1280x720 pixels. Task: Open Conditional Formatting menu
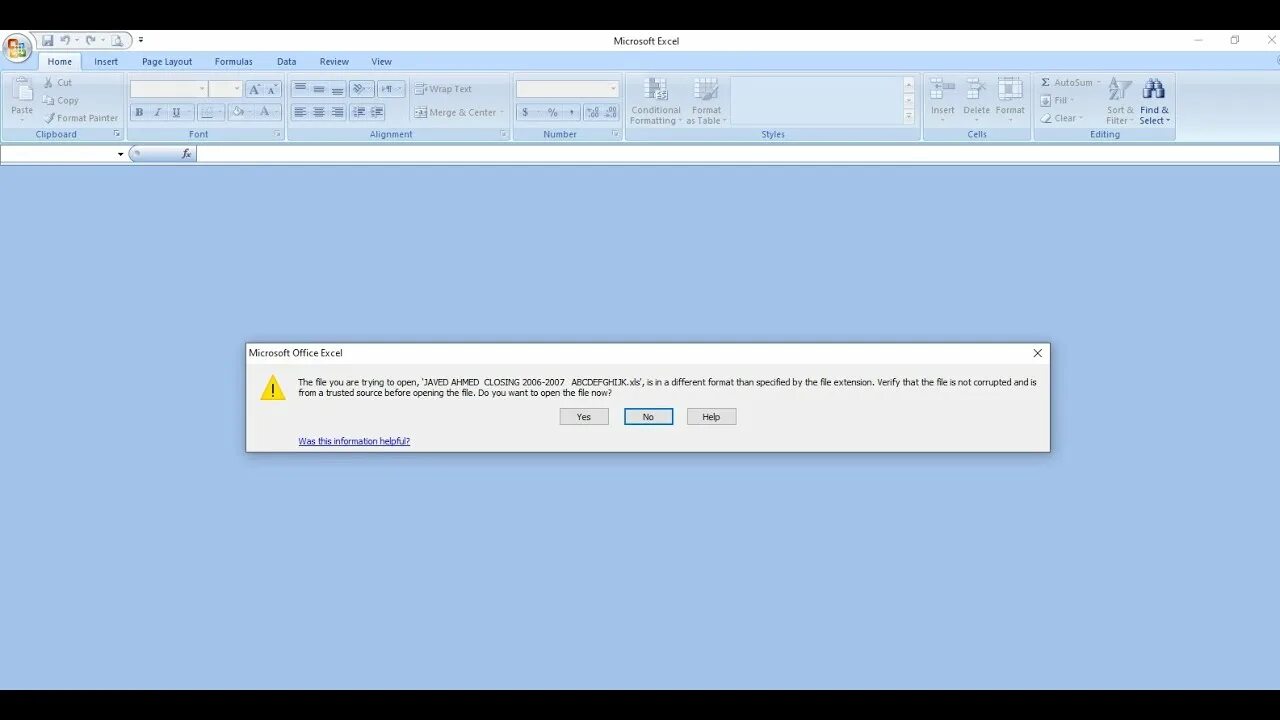pyautogui.click(x=655, y=101)
